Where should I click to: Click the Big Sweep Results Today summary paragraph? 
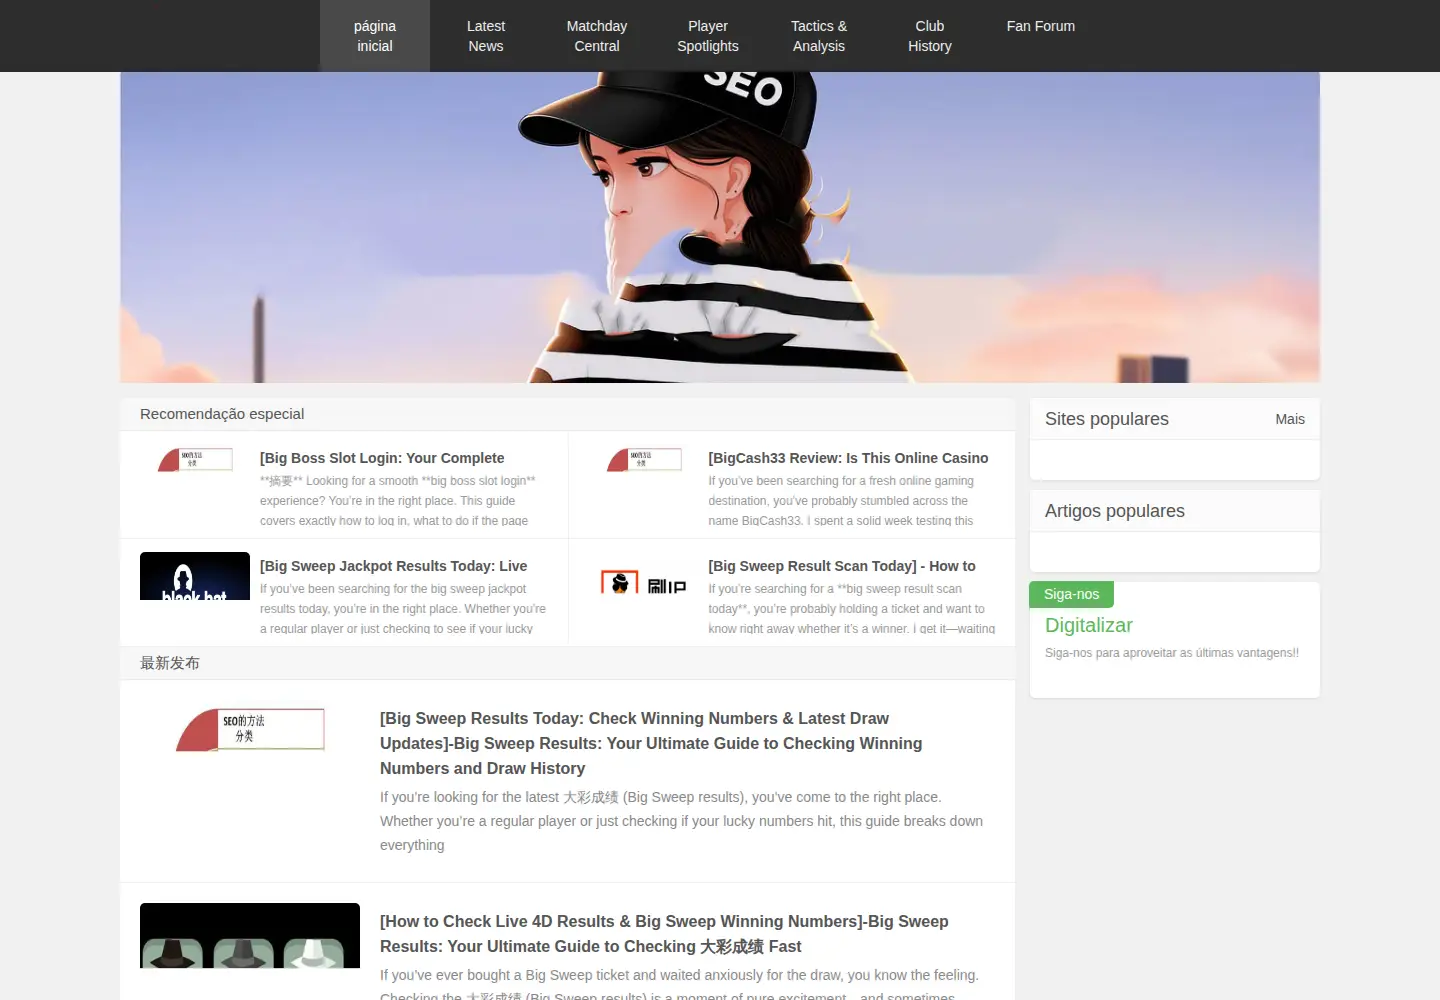coord(681,821)
